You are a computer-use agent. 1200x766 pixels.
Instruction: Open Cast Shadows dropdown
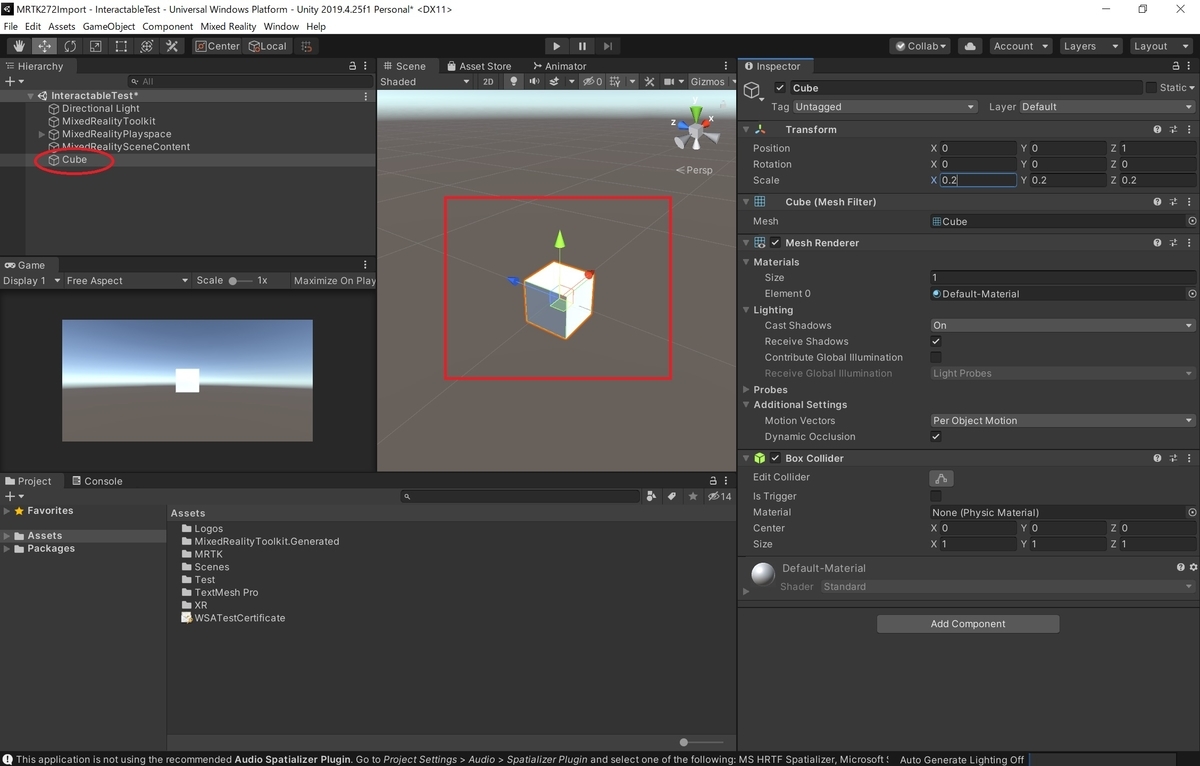(1062, 325)
